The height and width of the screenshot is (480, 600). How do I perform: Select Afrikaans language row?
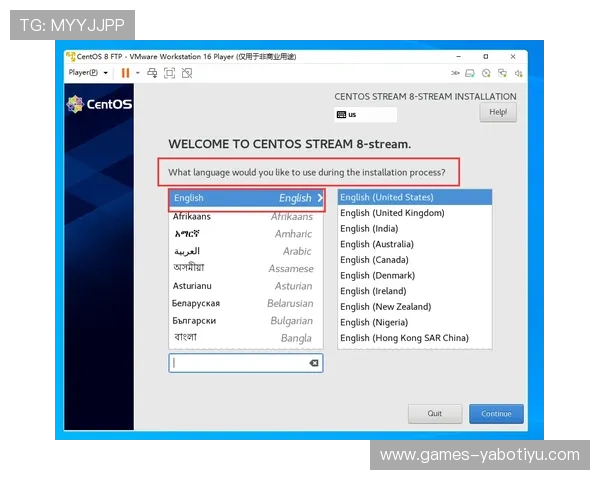pos(246,217)
